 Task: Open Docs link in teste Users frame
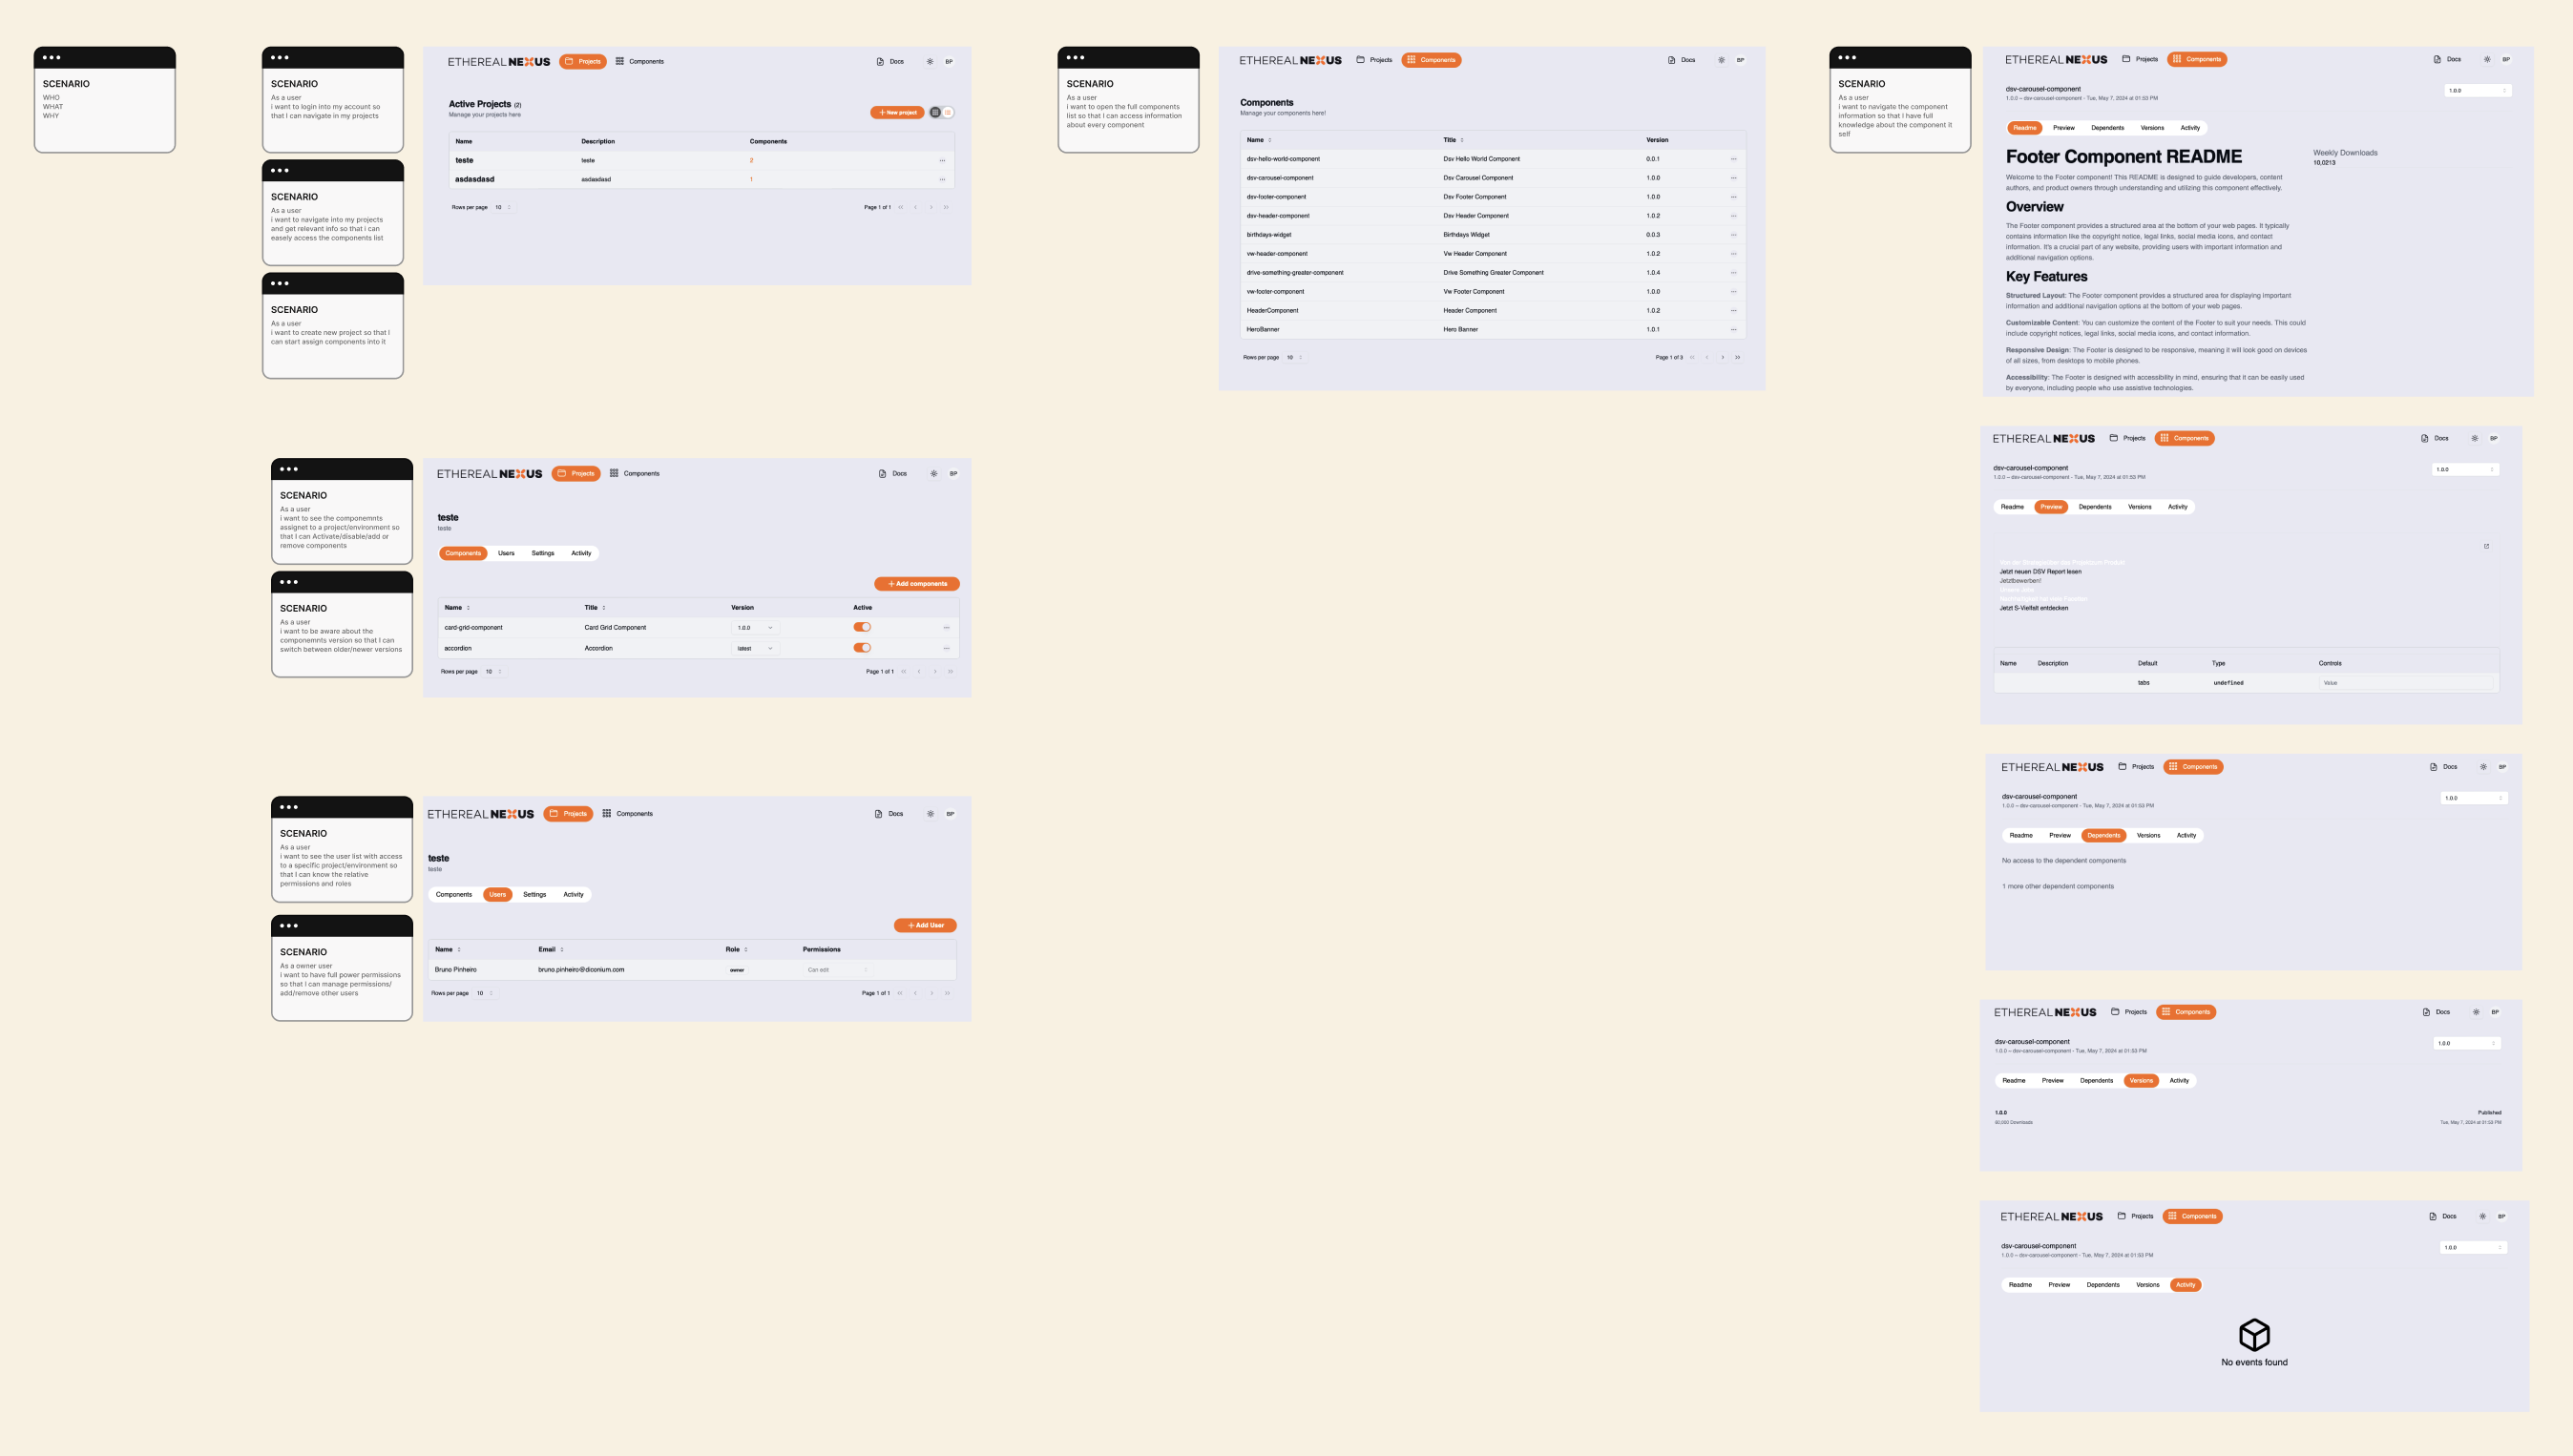click(890, 814)
